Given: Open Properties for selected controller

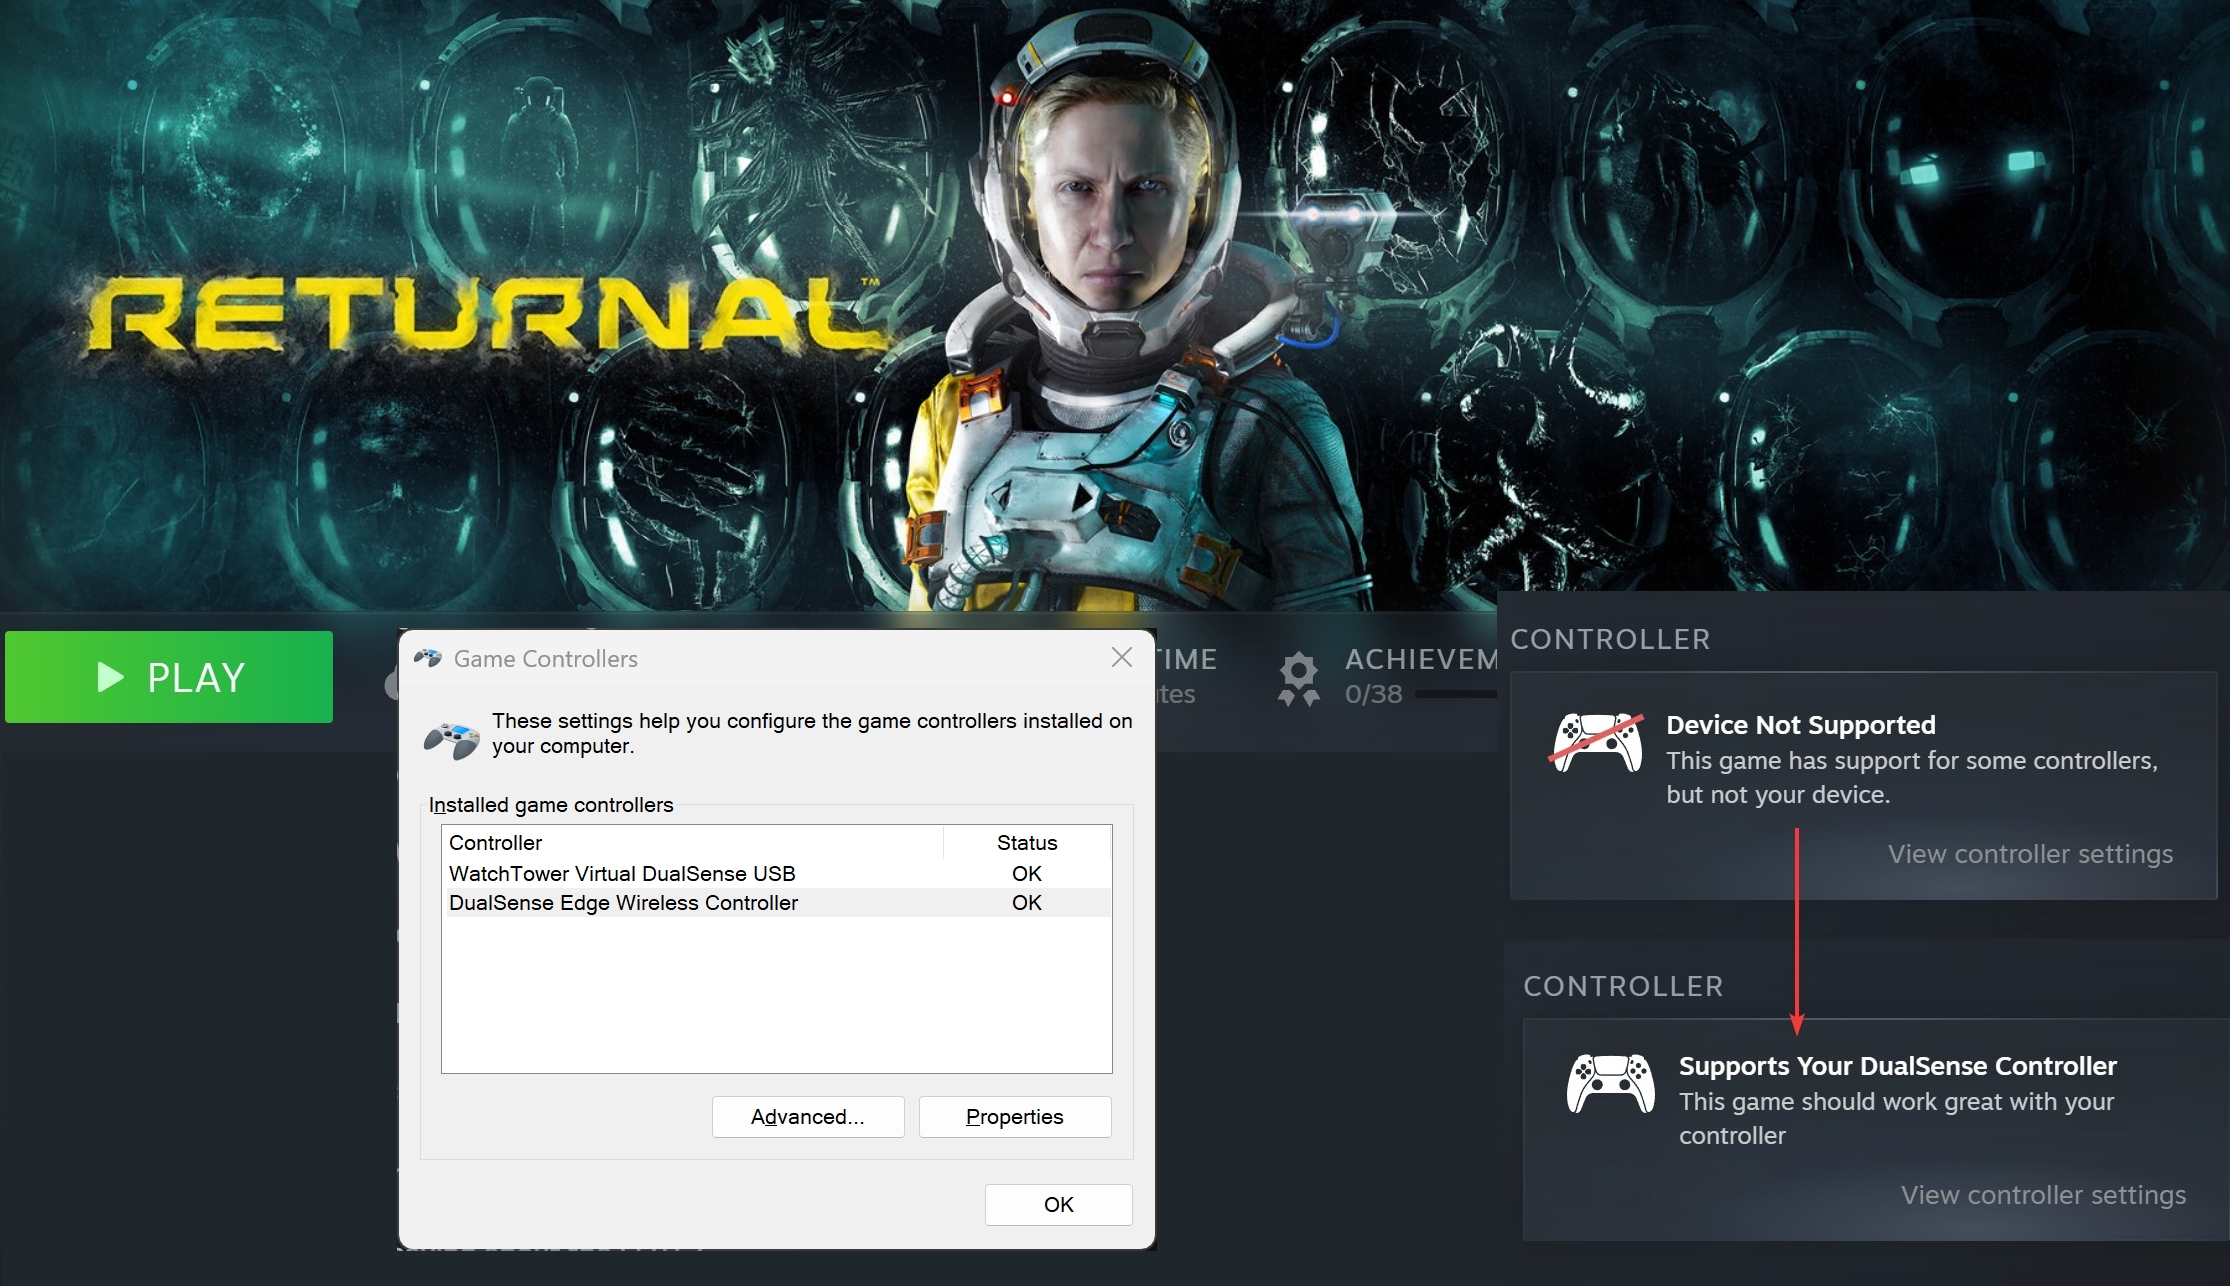Looking at the screenshot, I should [1014, 1116].
